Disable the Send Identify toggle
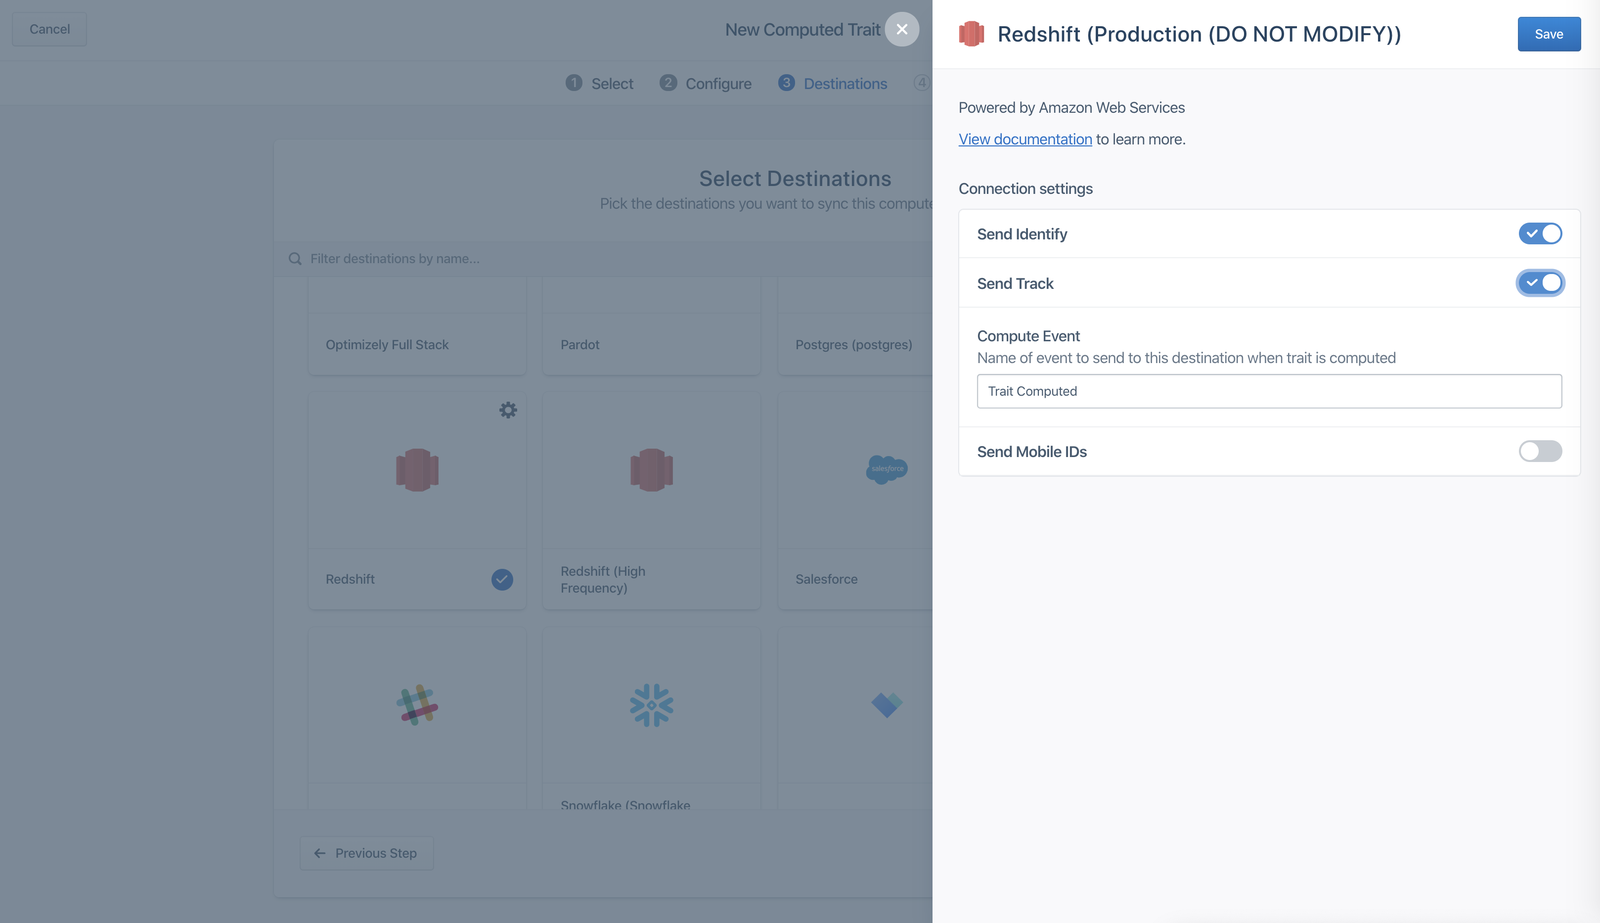The height and width of the screenshot is (923, 1600). [x=1540, y=234]
